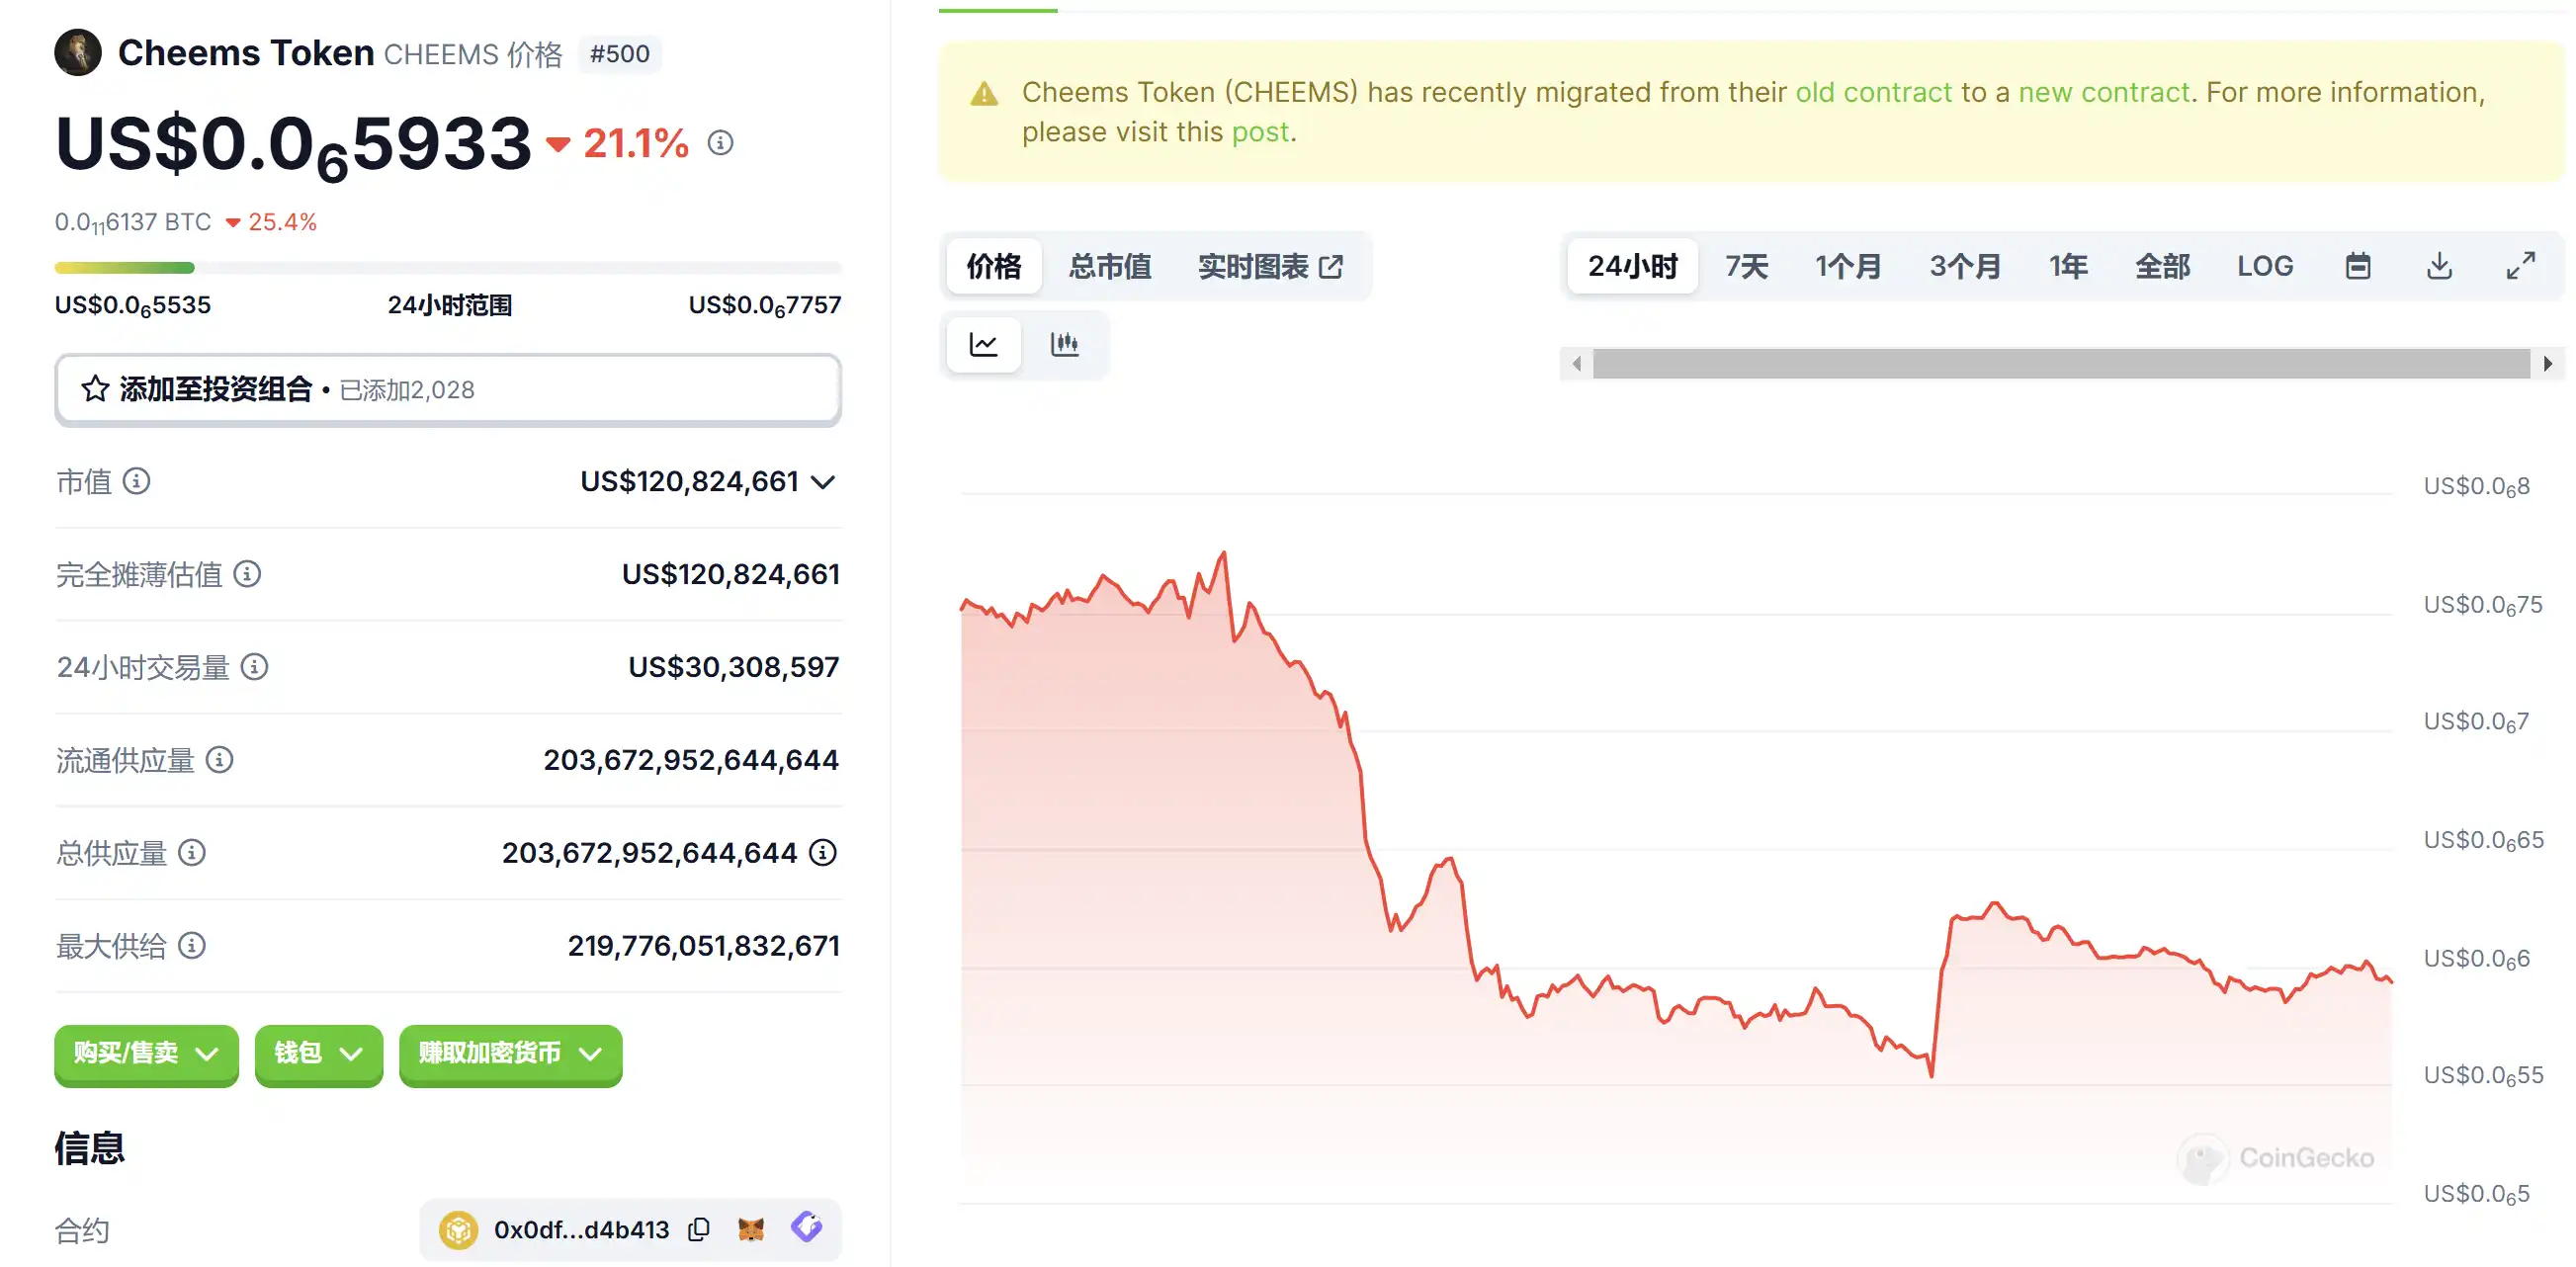Open the calendar date range picker
2576x1267 pixels.
coord(2357,266)
